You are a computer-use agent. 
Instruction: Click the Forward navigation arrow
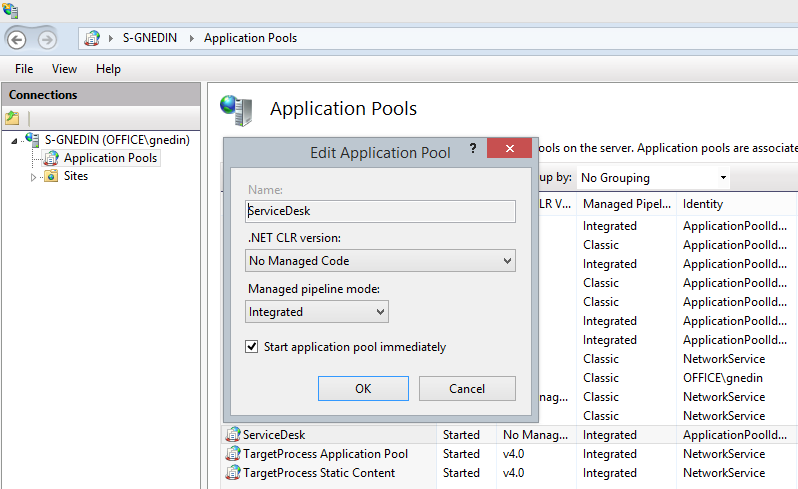(47, 39)
